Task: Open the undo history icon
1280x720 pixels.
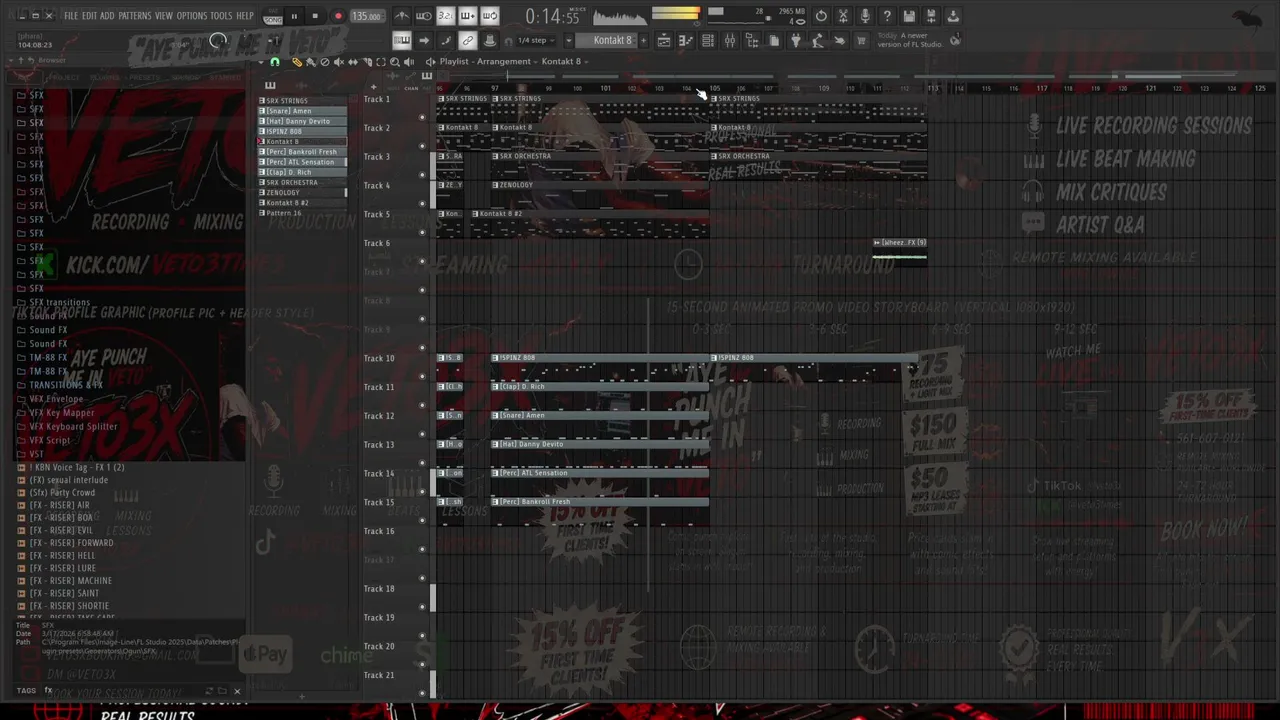Action: point(821,16)
